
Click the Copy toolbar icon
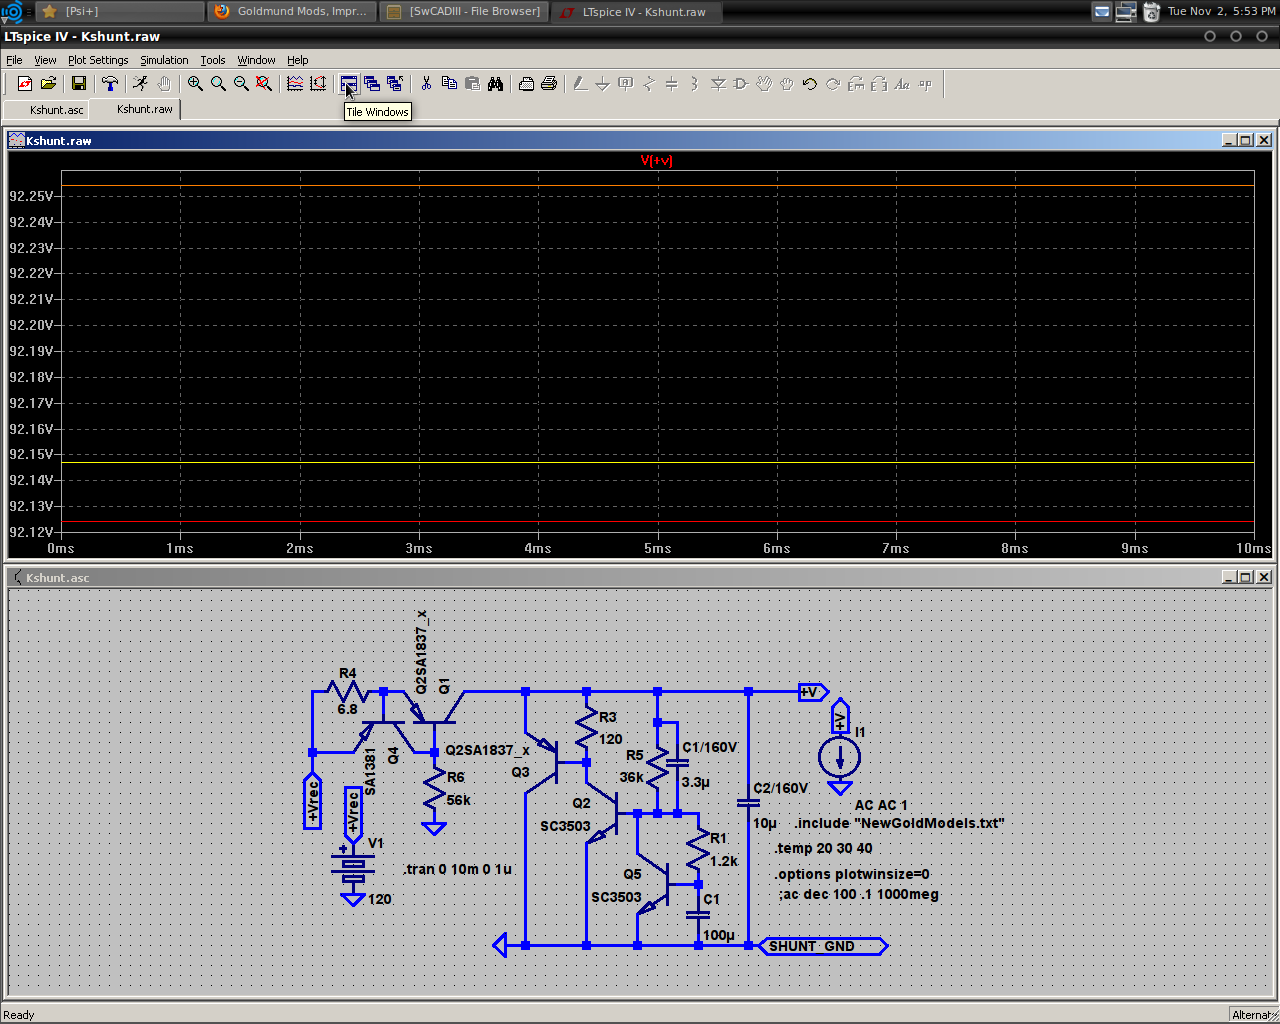(x=449, y=84)
